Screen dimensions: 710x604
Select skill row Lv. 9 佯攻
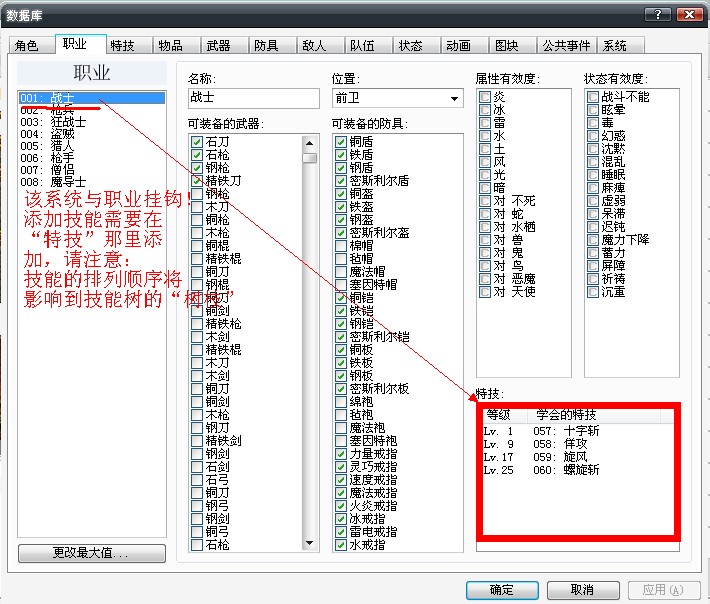578,444
